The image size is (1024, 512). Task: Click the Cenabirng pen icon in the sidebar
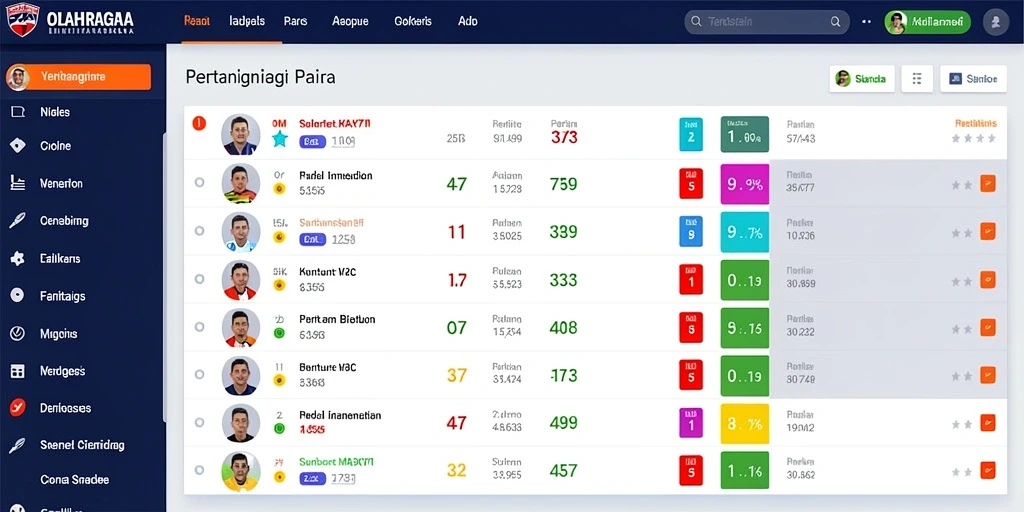(18, 221)
